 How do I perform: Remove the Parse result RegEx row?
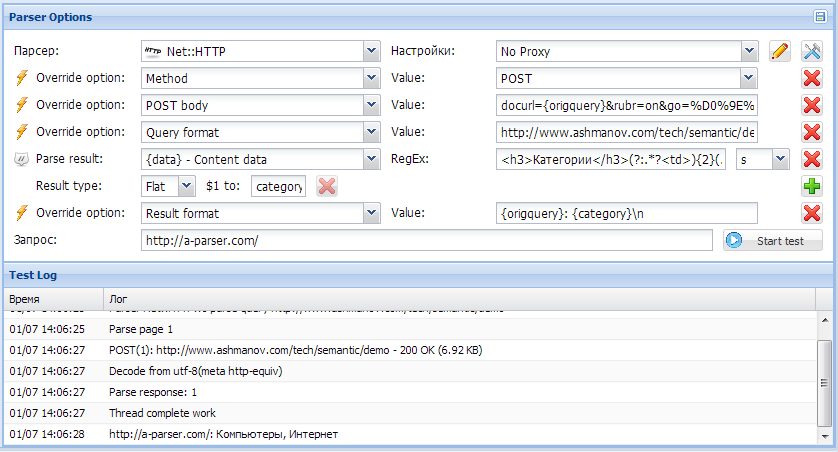tap(812, 159)
